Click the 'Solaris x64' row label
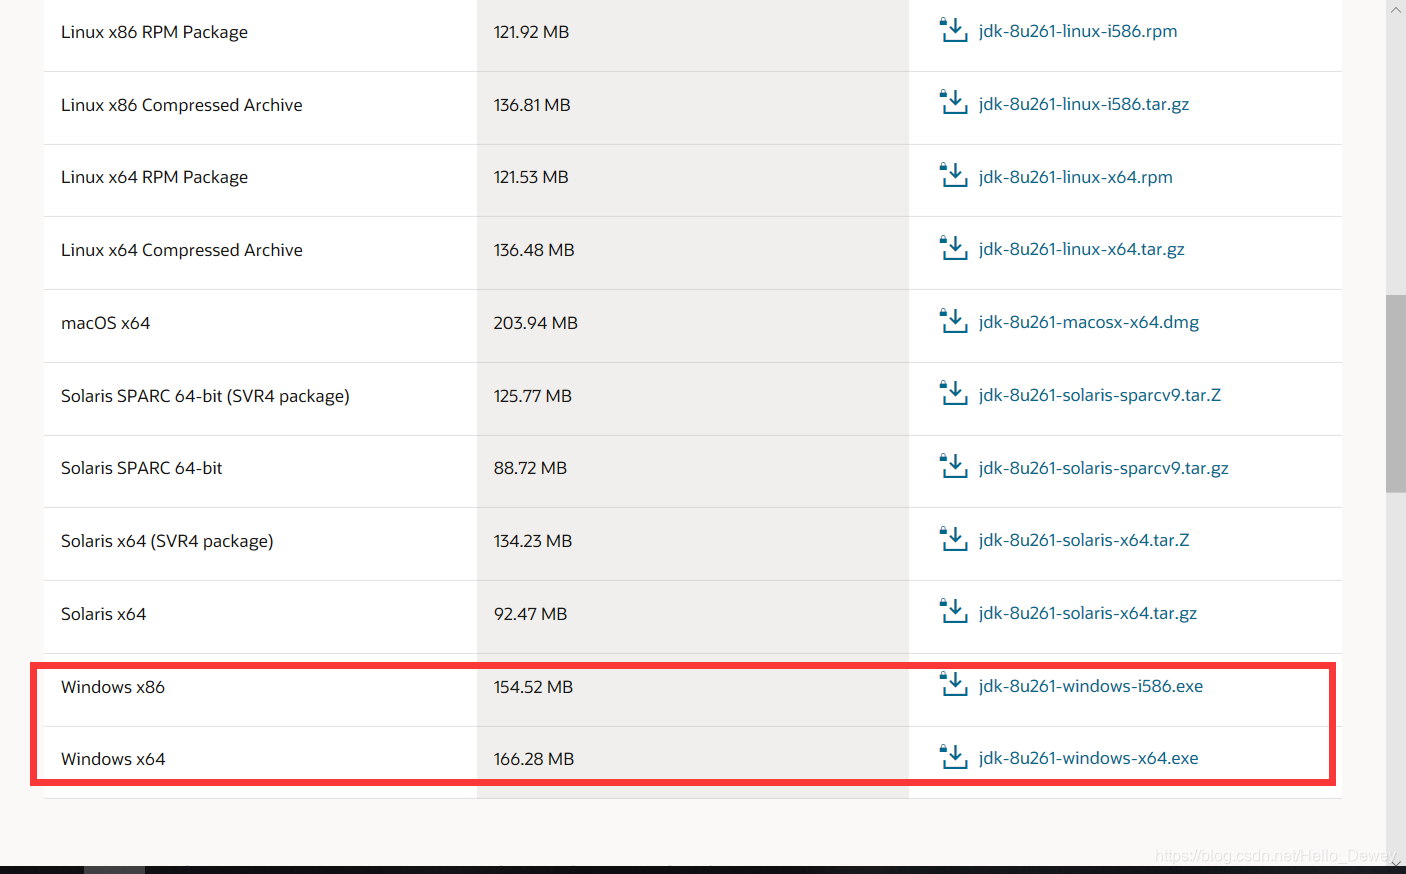This screenshot has width=1406, height=874. point(103,614)
